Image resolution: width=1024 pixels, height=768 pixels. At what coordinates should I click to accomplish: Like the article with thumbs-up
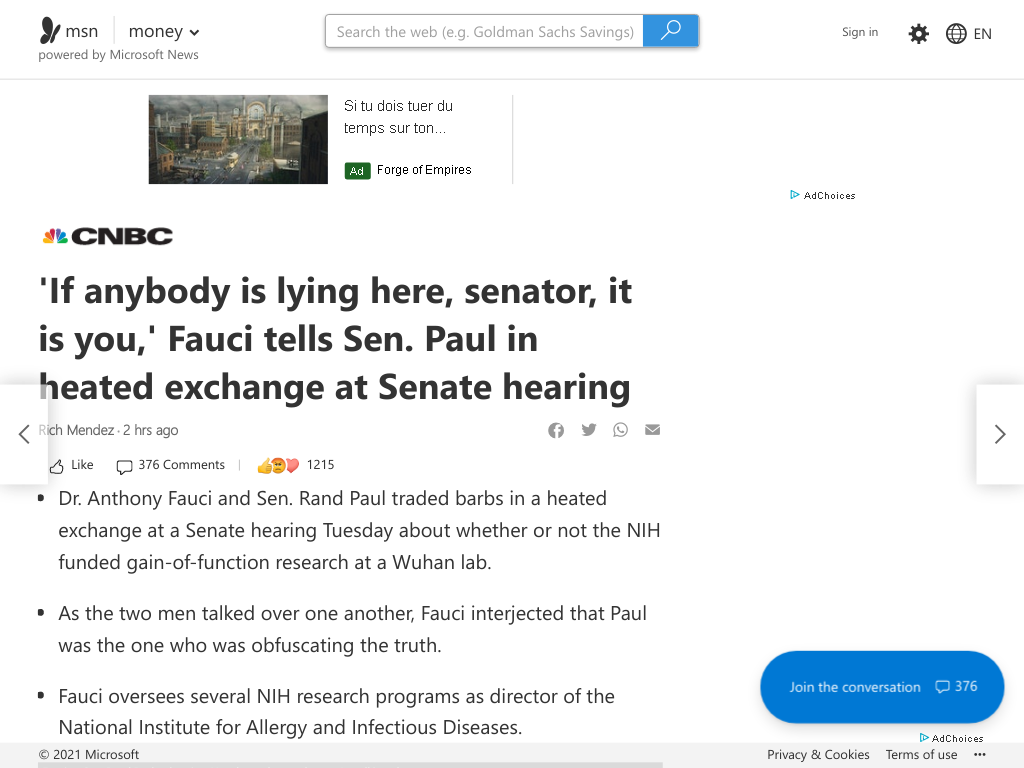(72, 465)
